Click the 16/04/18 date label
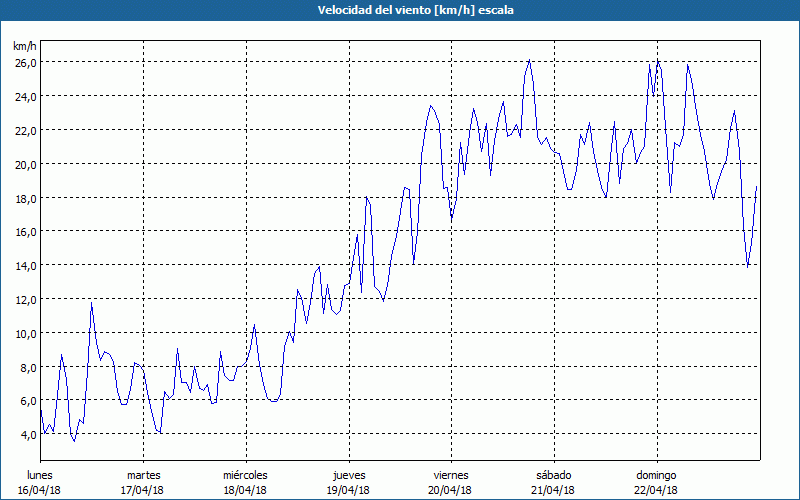 tap(41, 490)
